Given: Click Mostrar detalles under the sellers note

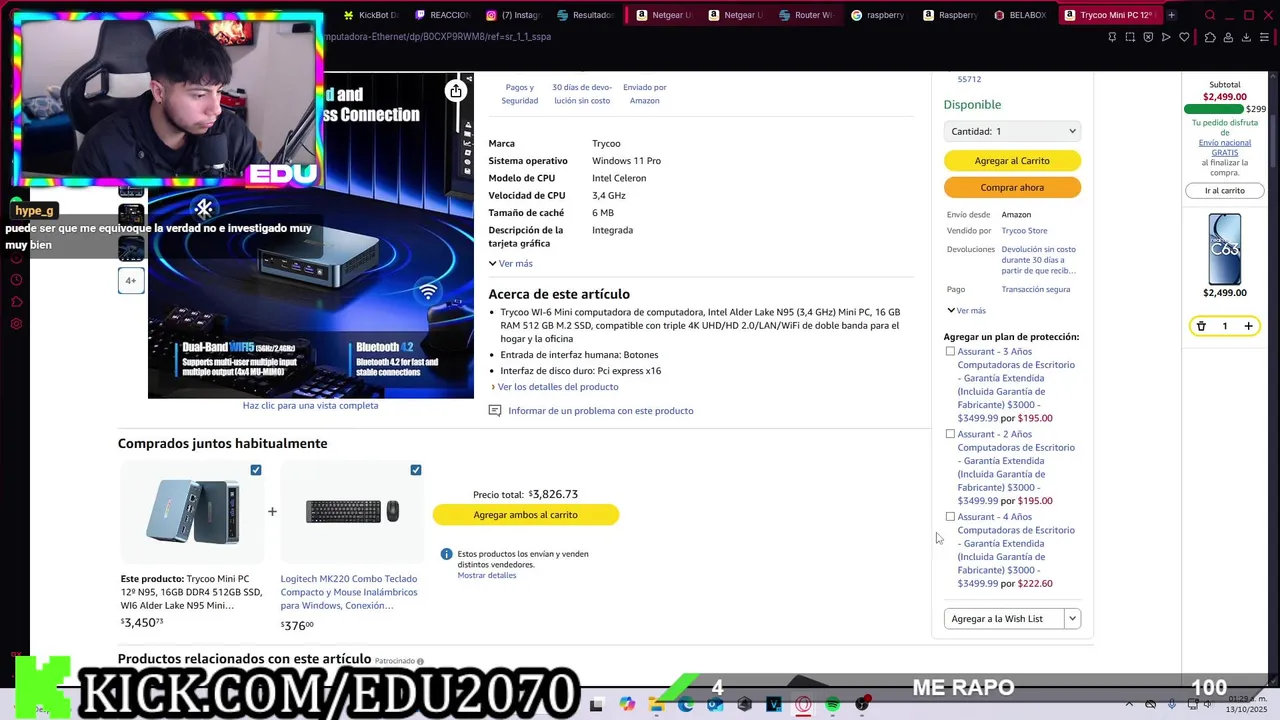Looking at the screenshot, I should (x=487, y=575).
